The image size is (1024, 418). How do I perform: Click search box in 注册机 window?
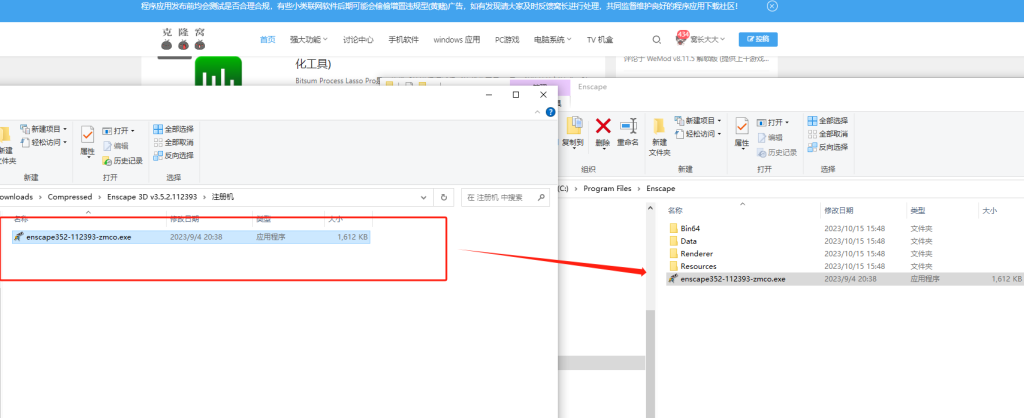[505, 197]
